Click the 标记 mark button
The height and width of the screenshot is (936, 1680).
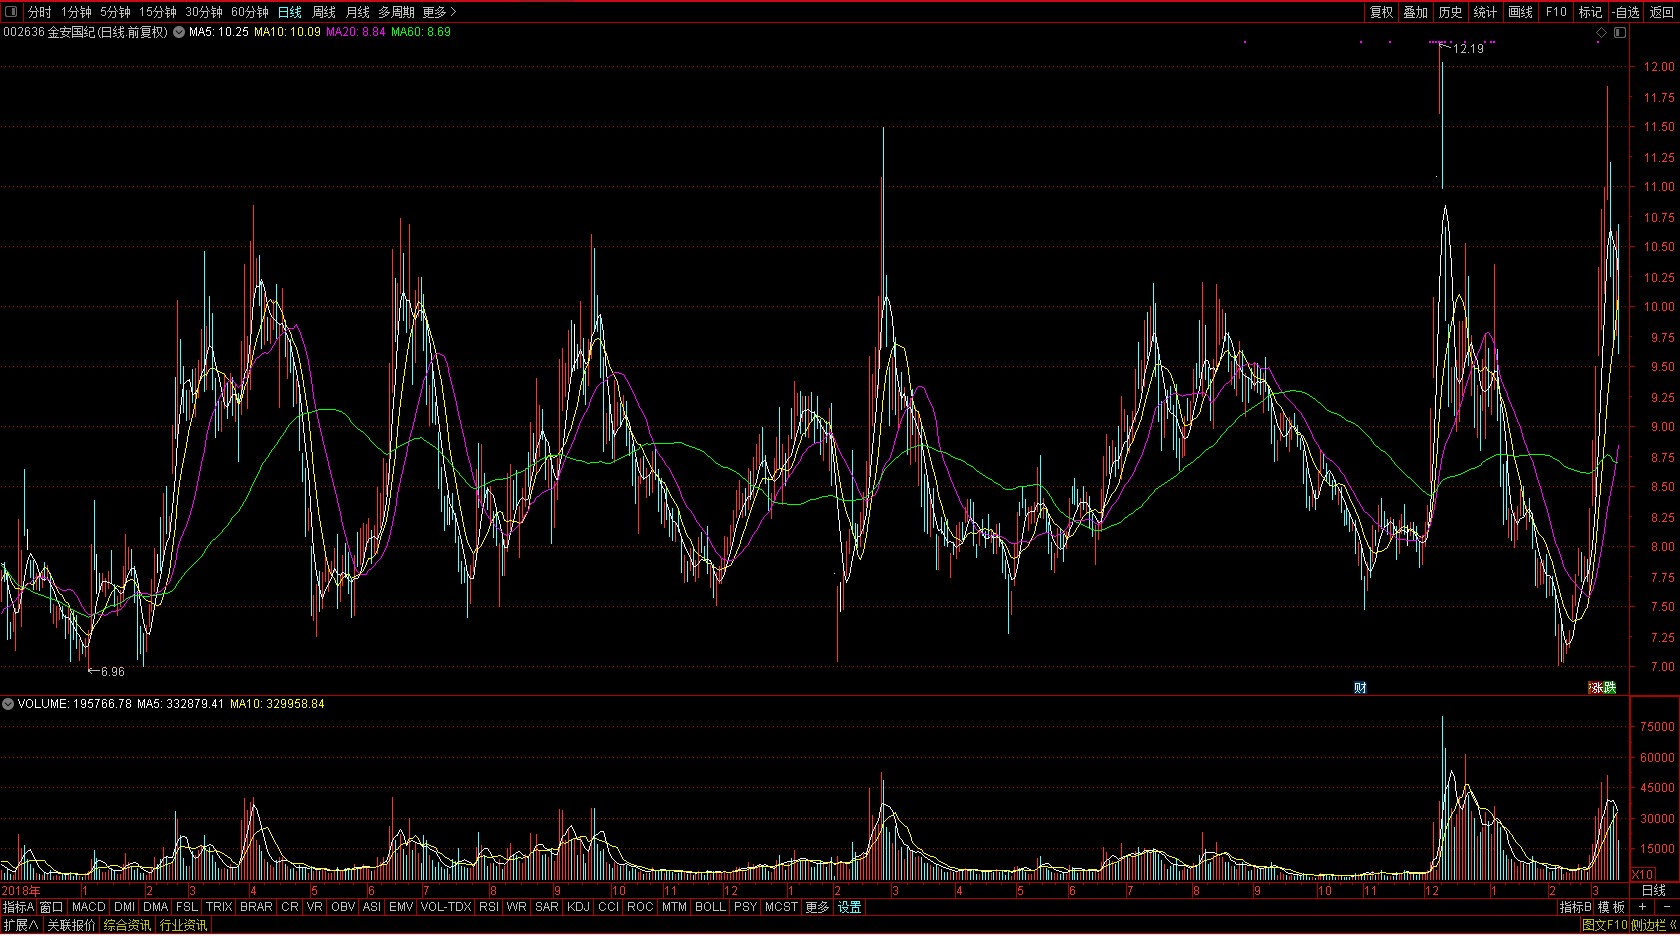point(1591,12)
